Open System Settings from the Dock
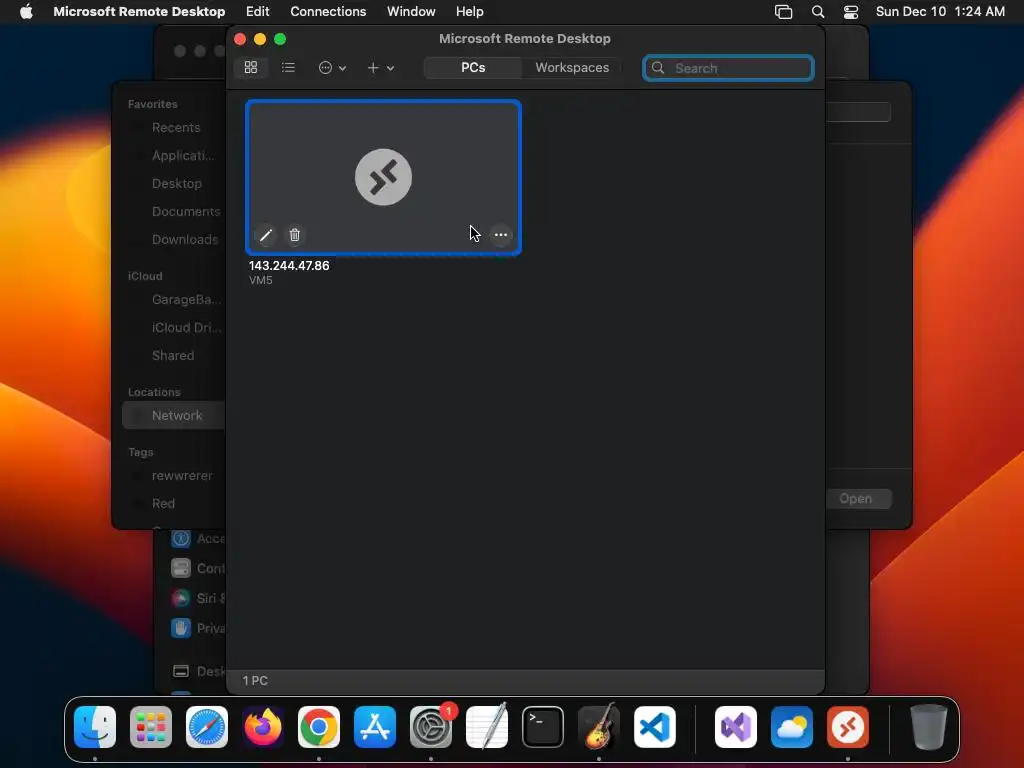Image resolution: width=1024 pixels, height=768 pixels. coord(431,727)
